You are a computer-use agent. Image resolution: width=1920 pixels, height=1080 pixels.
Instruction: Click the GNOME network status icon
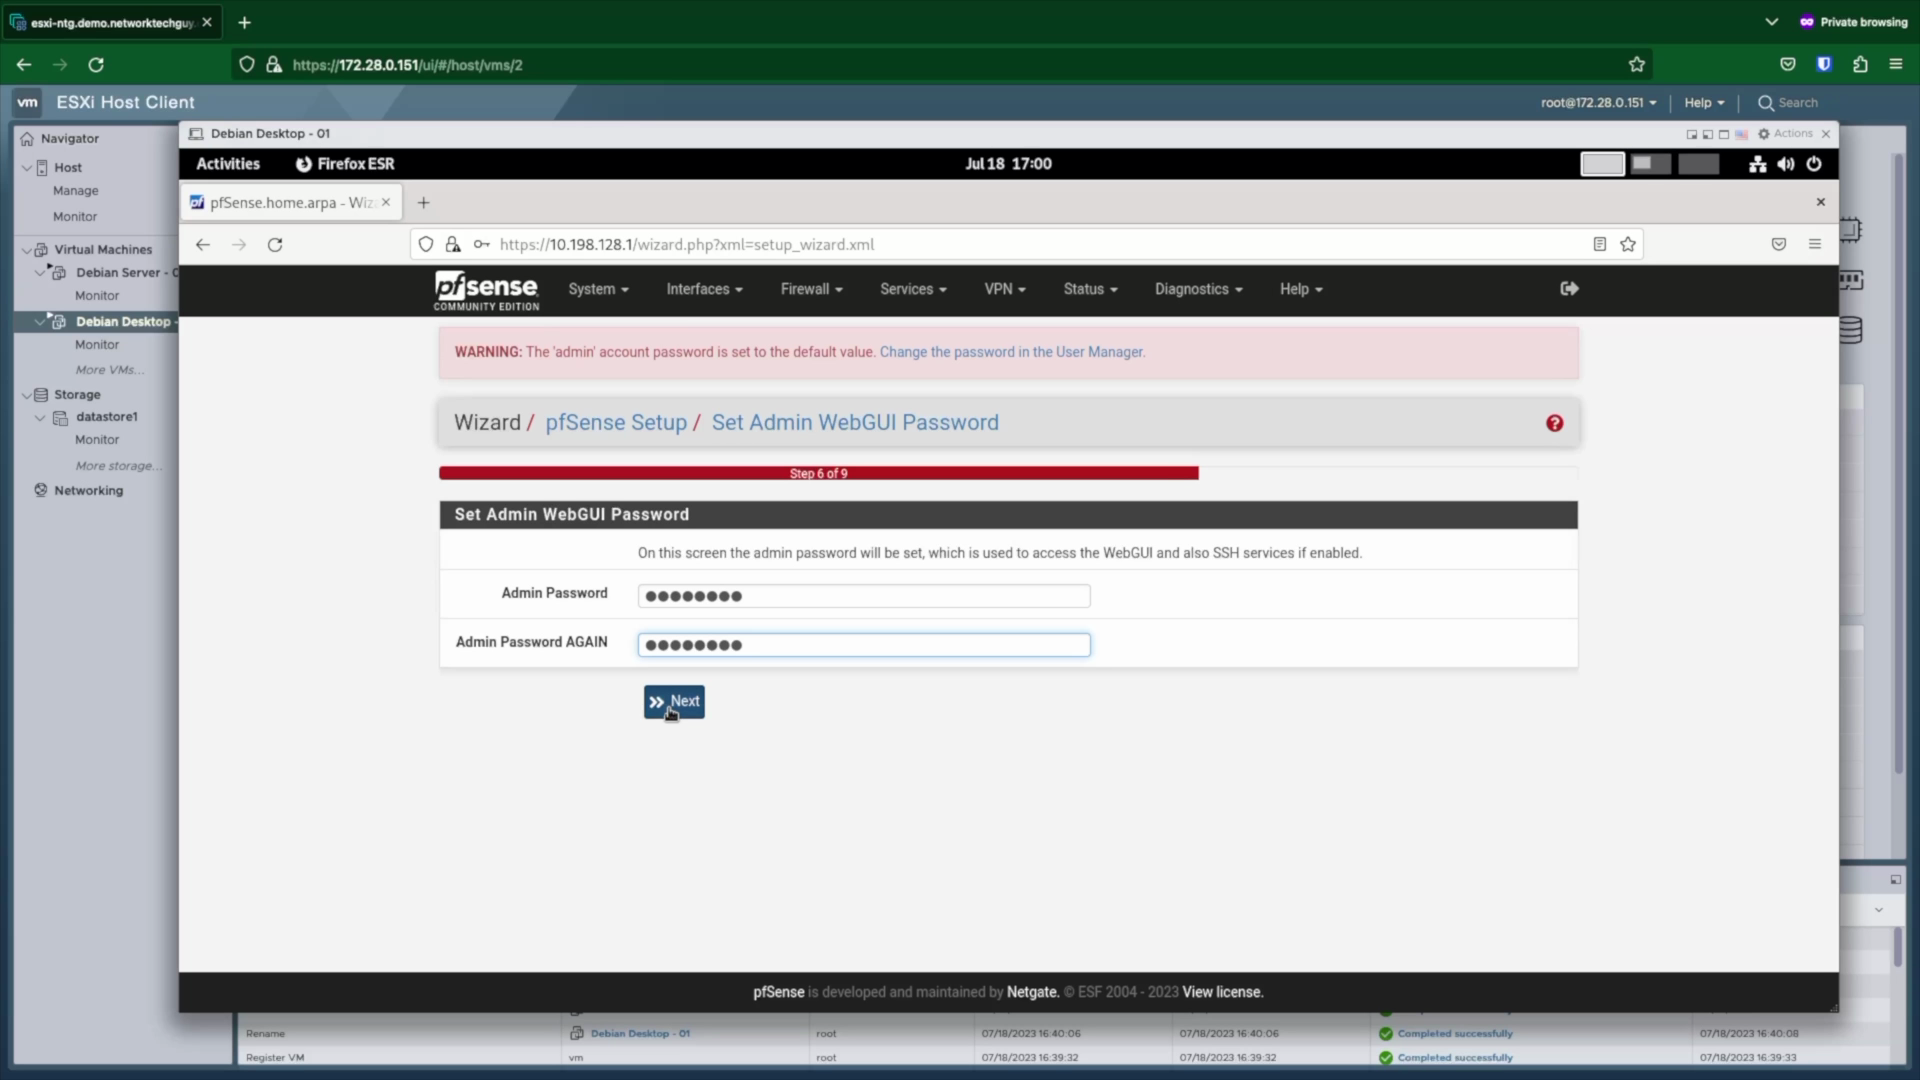click(x=1757, y=164)
